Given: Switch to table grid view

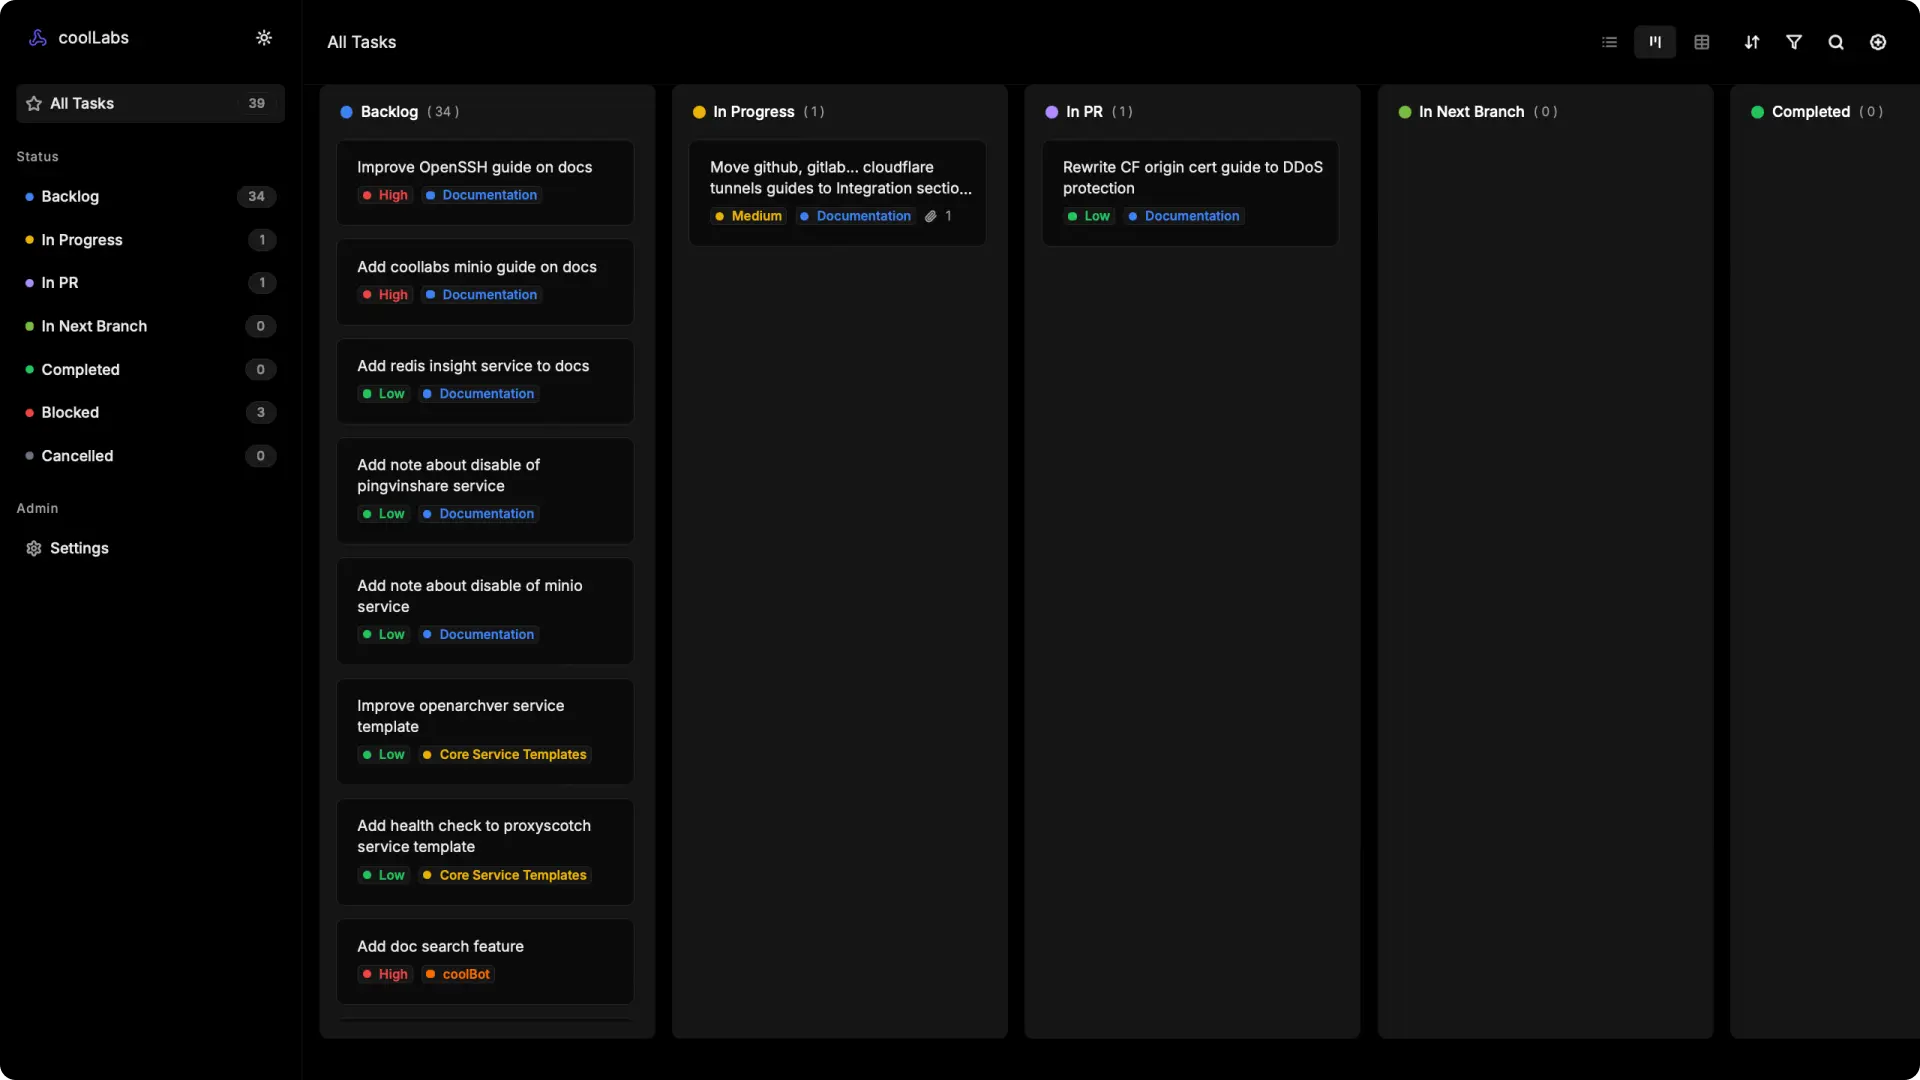Looking at the screenshot, I should click(1702, 42).
